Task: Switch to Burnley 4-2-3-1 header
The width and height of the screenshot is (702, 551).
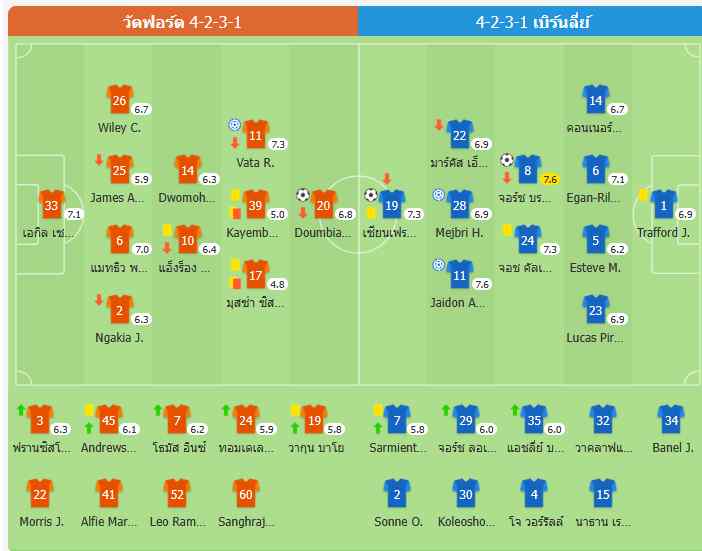Action: [x=530, y=20]
